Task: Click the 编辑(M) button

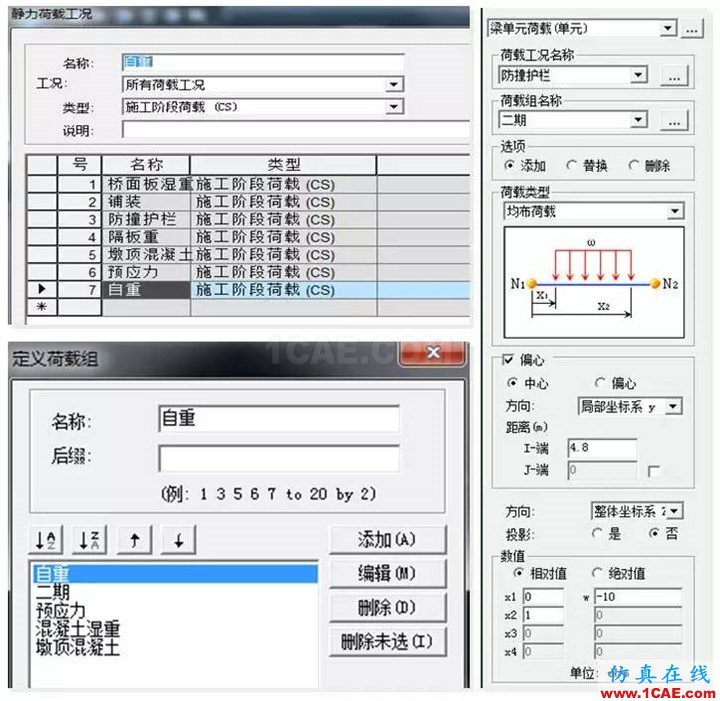Action: pyautogui.click(x=388, y=573)
